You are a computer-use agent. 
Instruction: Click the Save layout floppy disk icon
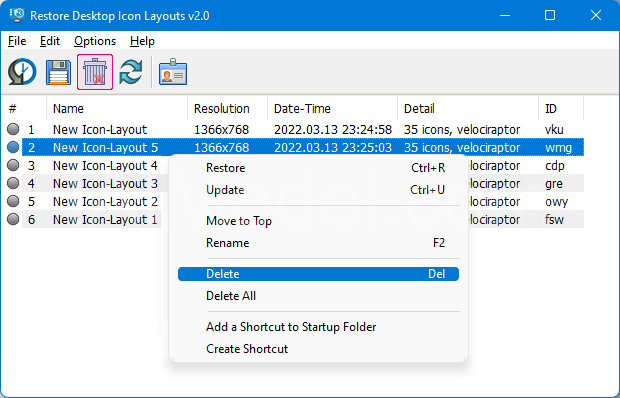59,72
